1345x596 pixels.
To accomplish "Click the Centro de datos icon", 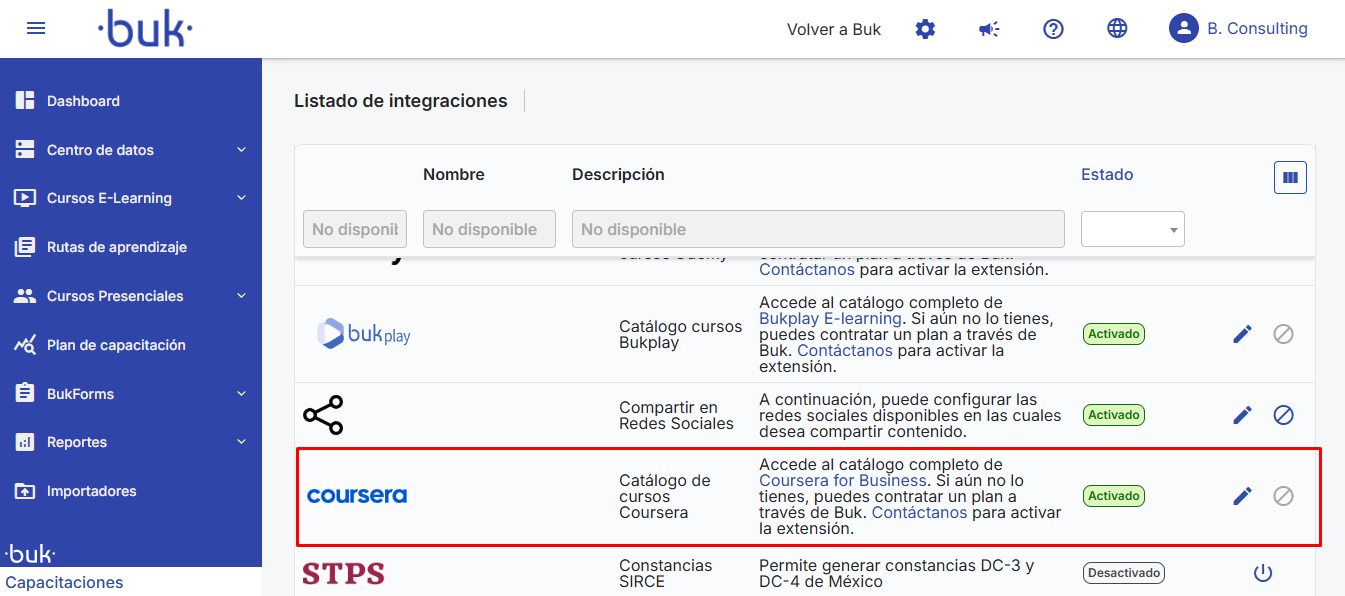I will click(x=25, y=150).
